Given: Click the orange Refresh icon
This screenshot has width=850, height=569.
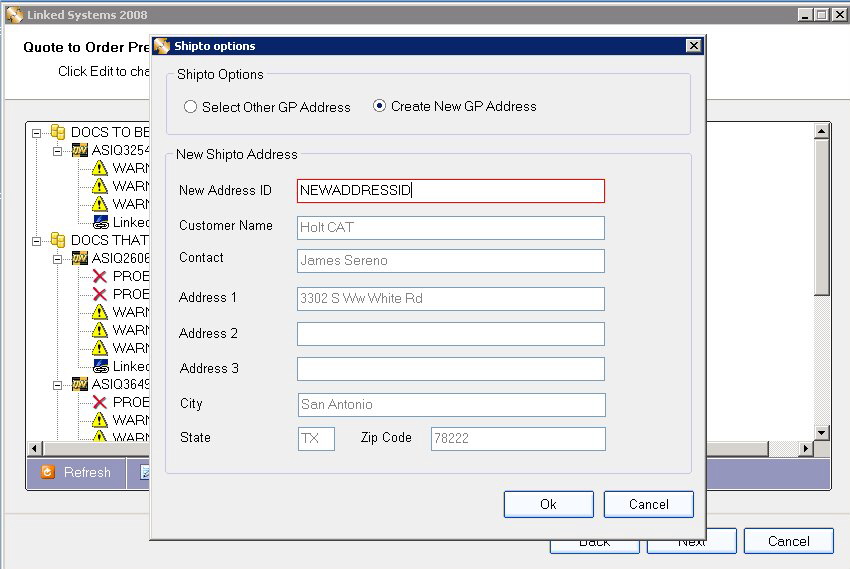Looking at the screenshot, I should click(x=48, y=472).
